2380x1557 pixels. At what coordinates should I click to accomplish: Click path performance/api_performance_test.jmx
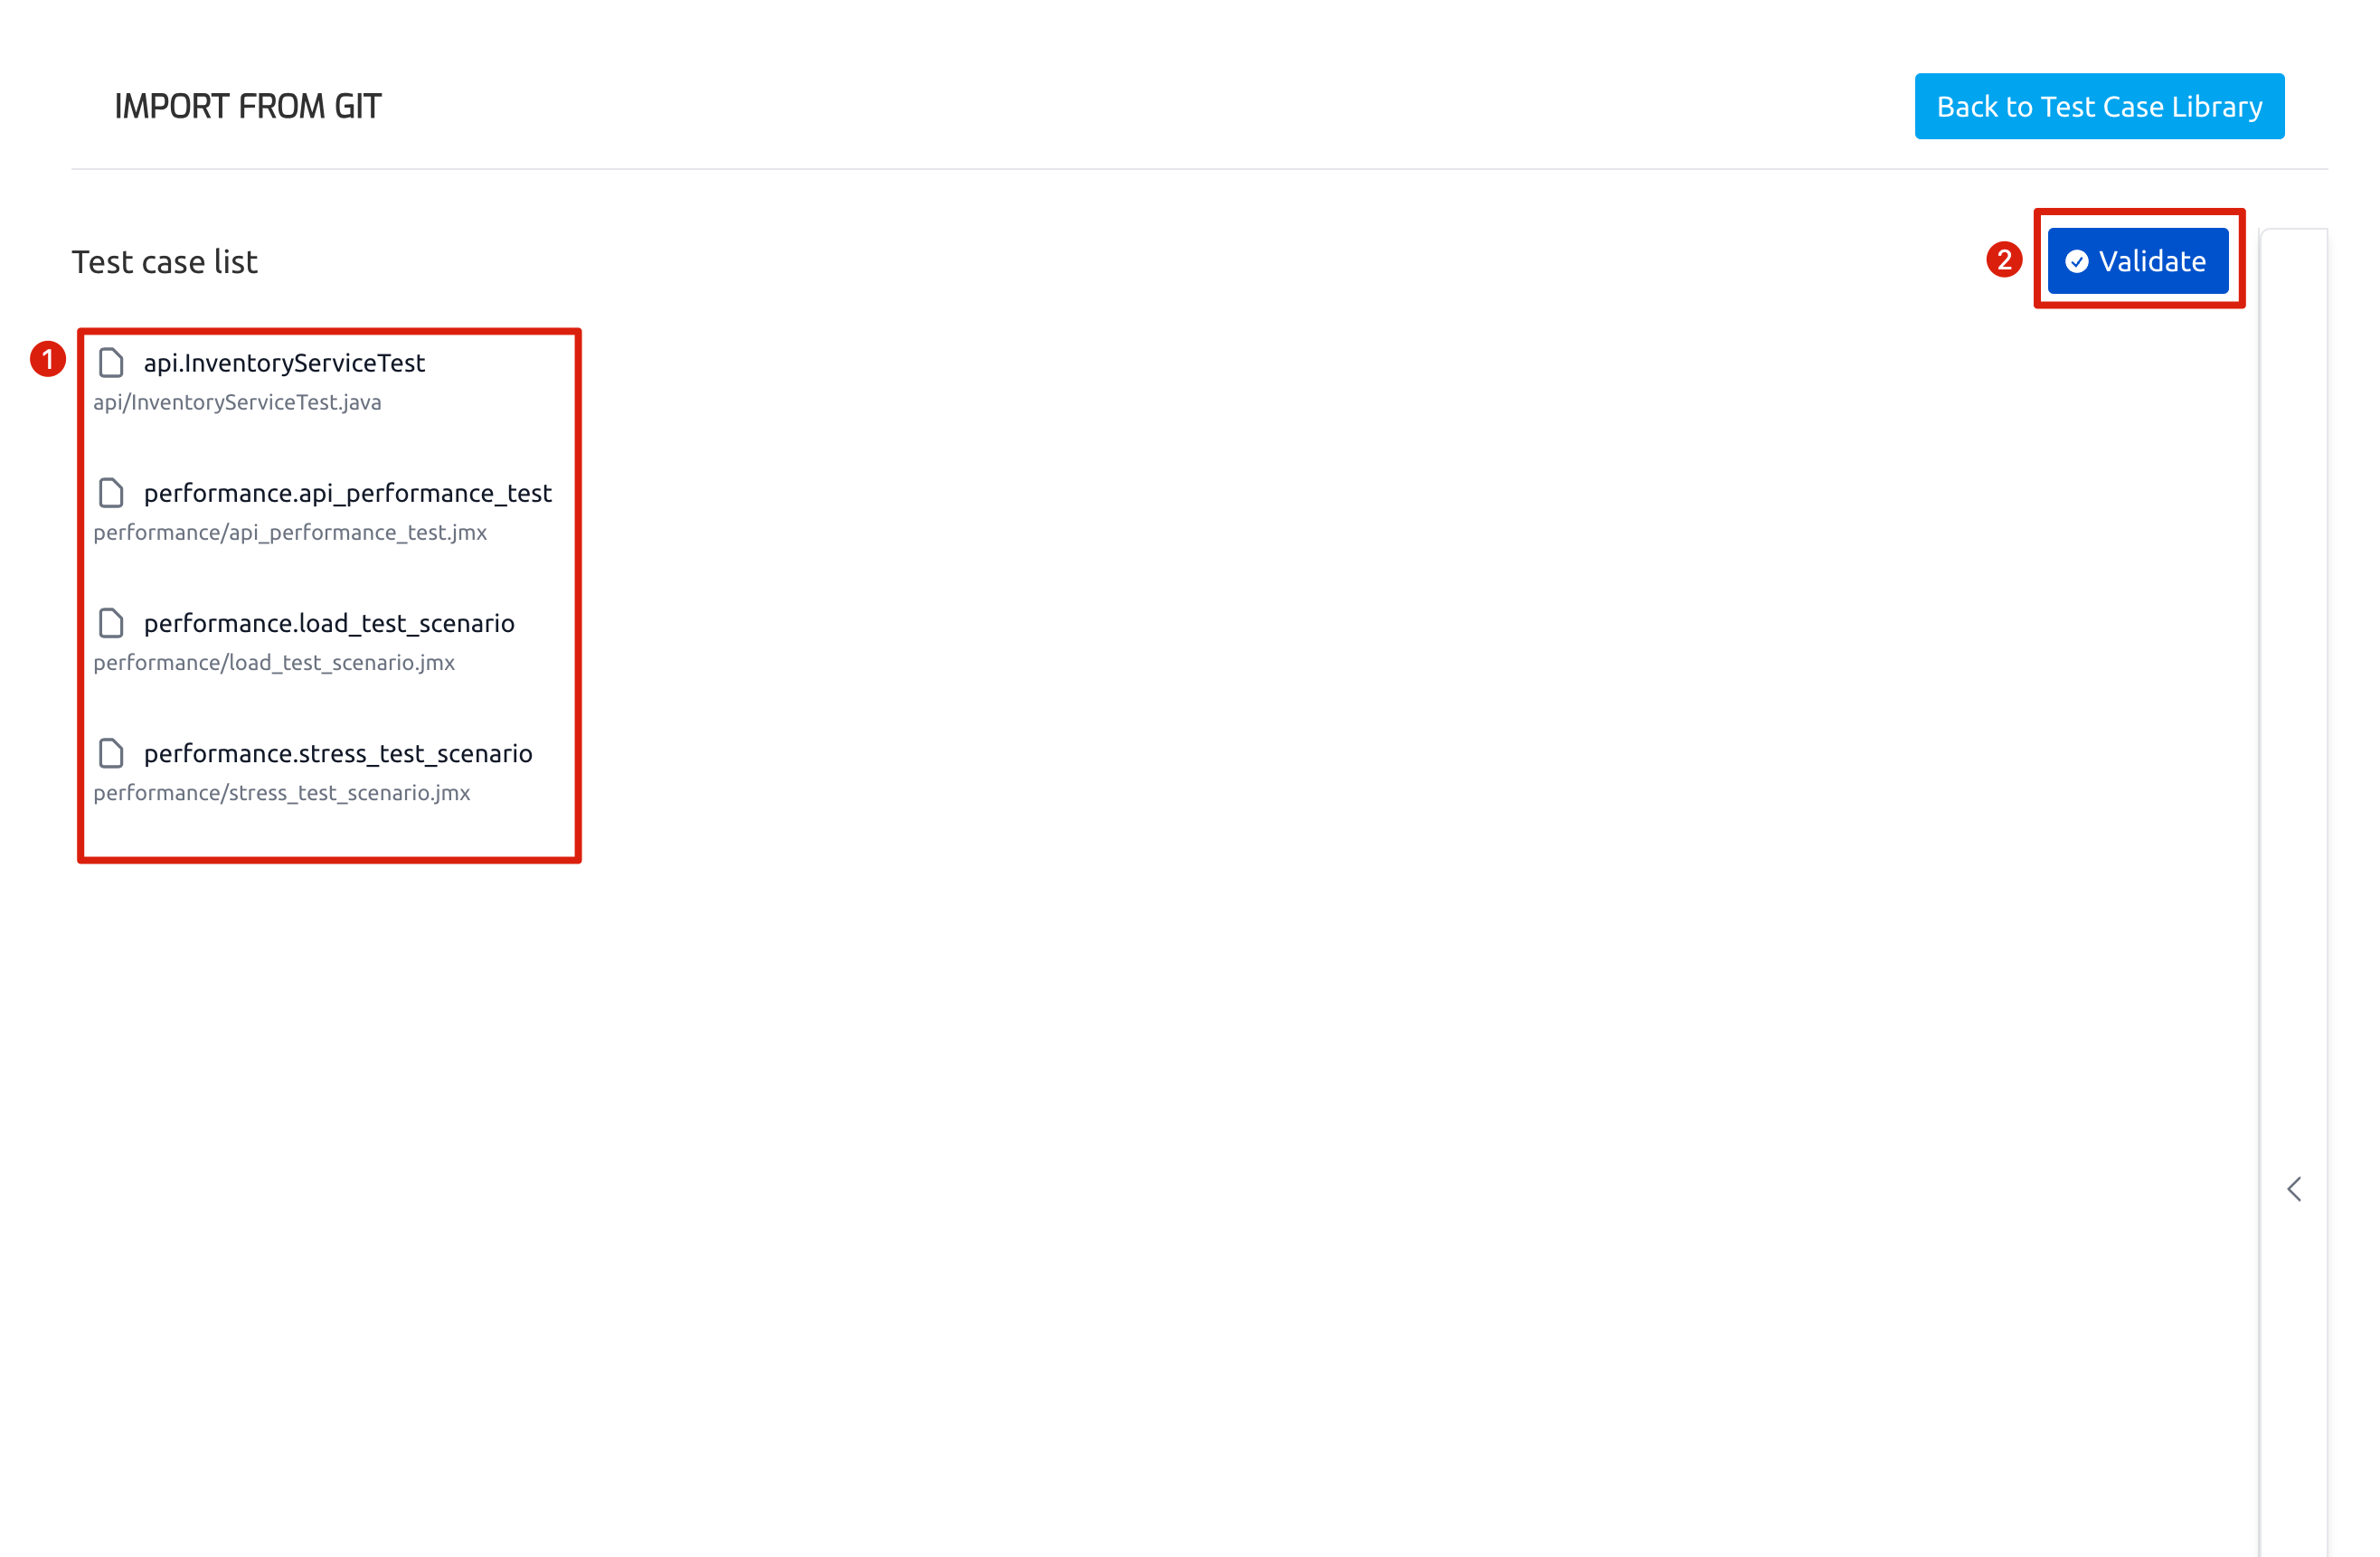coord(290,532)
